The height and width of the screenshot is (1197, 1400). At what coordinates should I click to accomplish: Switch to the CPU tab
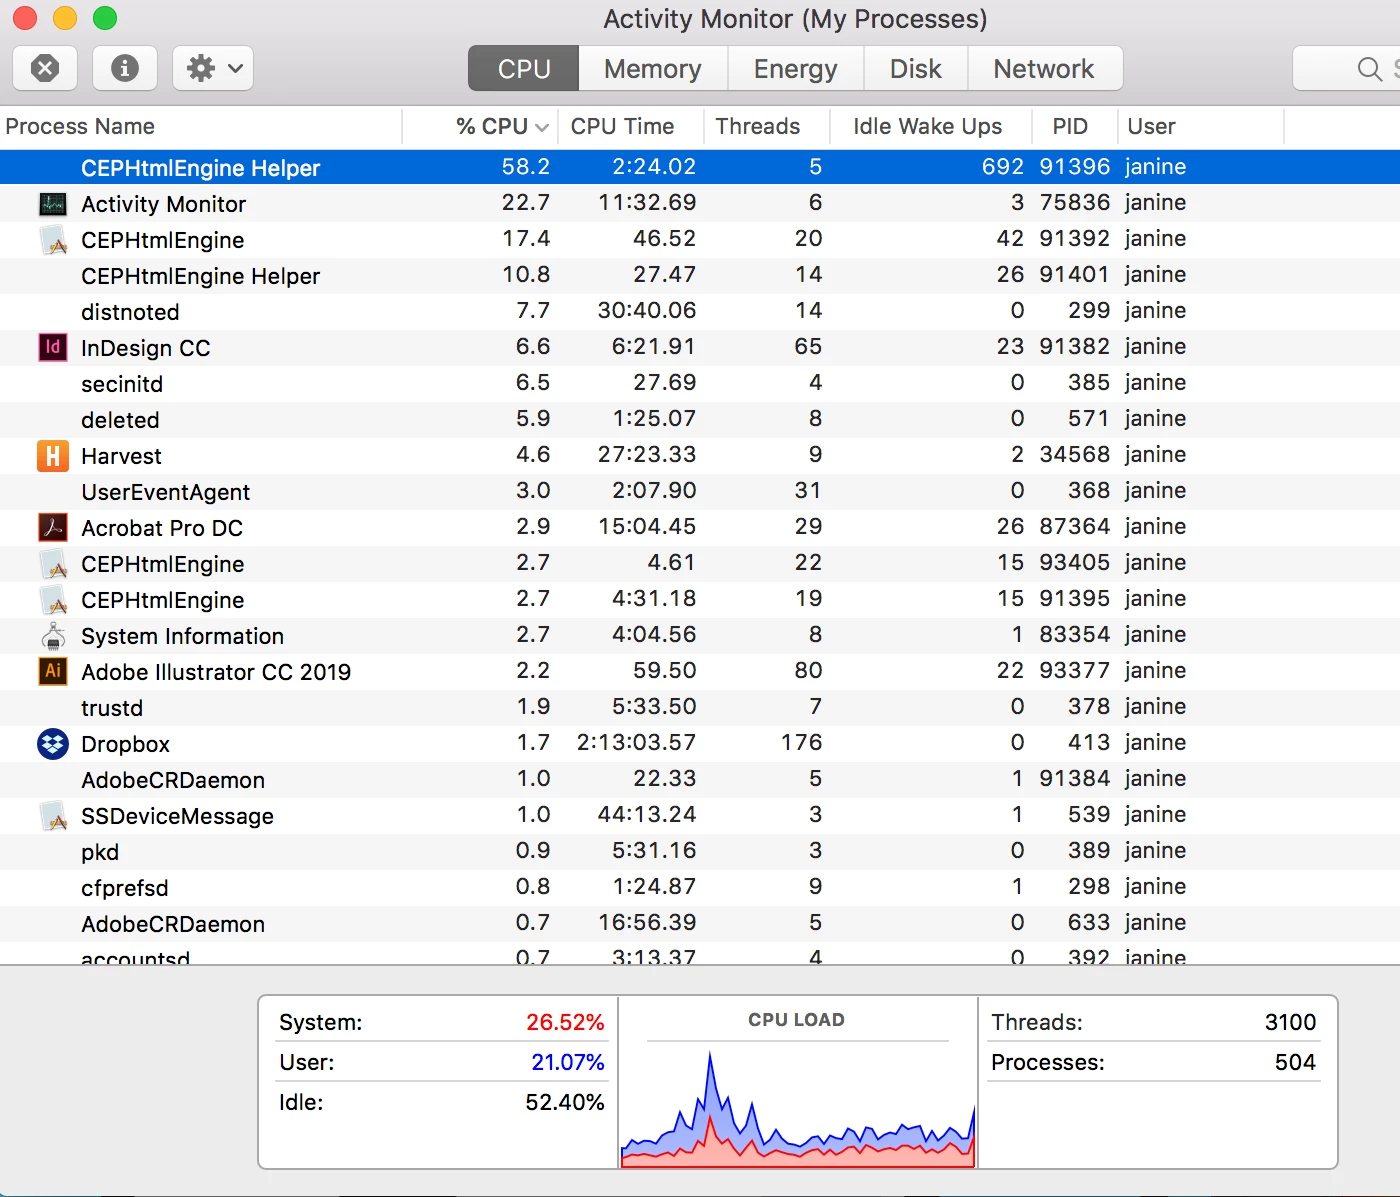pyautogui.click(x=524, y=68)
